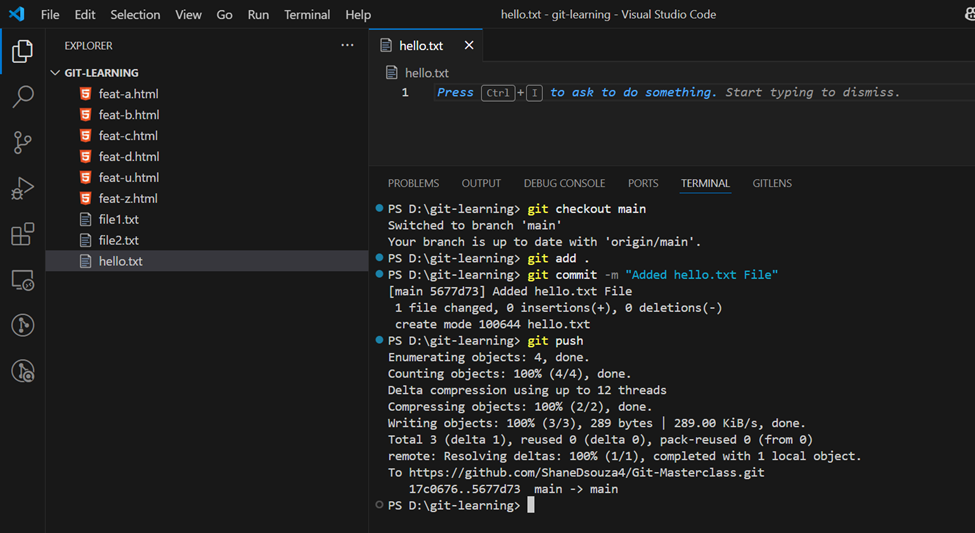Open the GitLens Inspect icon at bottom
Viewport: 975px width, 533px height.
coord(22,371)
